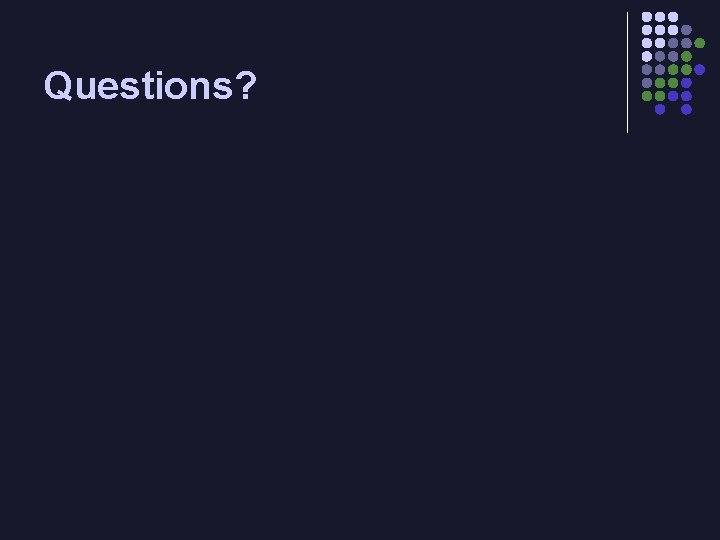Select green dot ending the third dot row

(699, 44)
